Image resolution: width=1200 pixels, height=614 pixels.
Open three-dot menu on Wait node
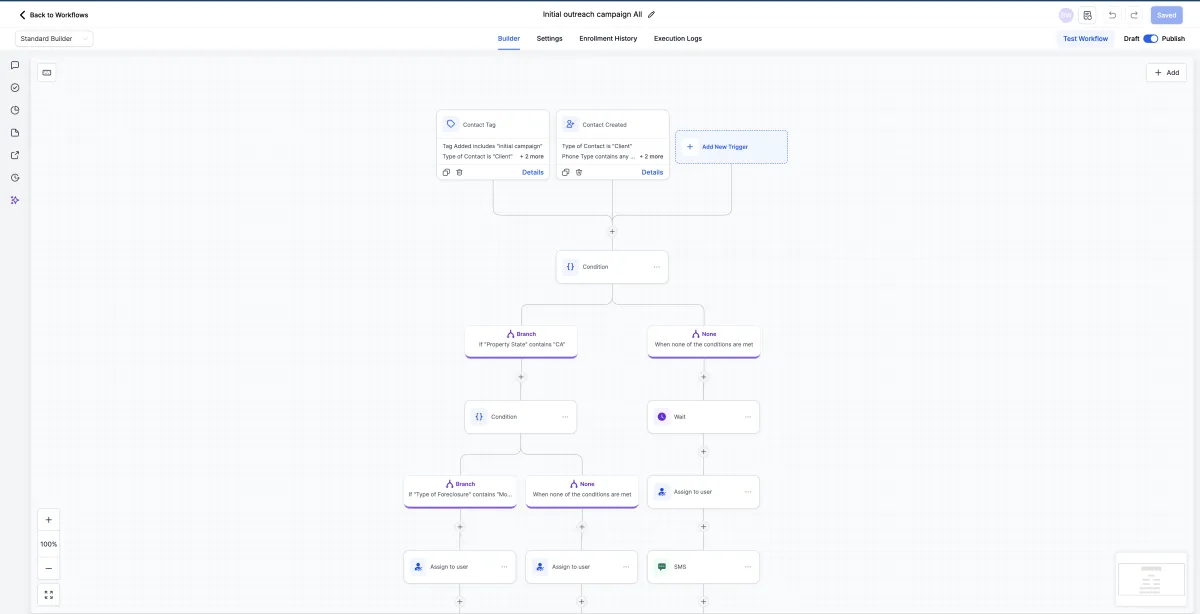click(x=748, y=417)
